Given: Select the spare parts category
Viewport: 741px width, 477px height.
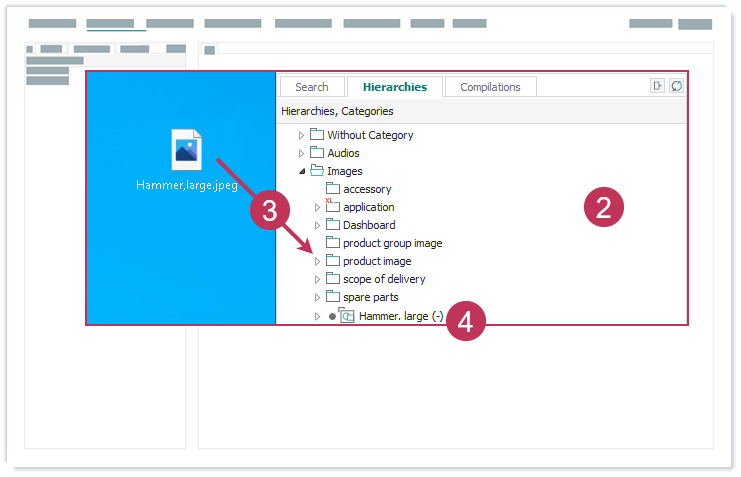Looking at the screenshot, I should point(370,297).
